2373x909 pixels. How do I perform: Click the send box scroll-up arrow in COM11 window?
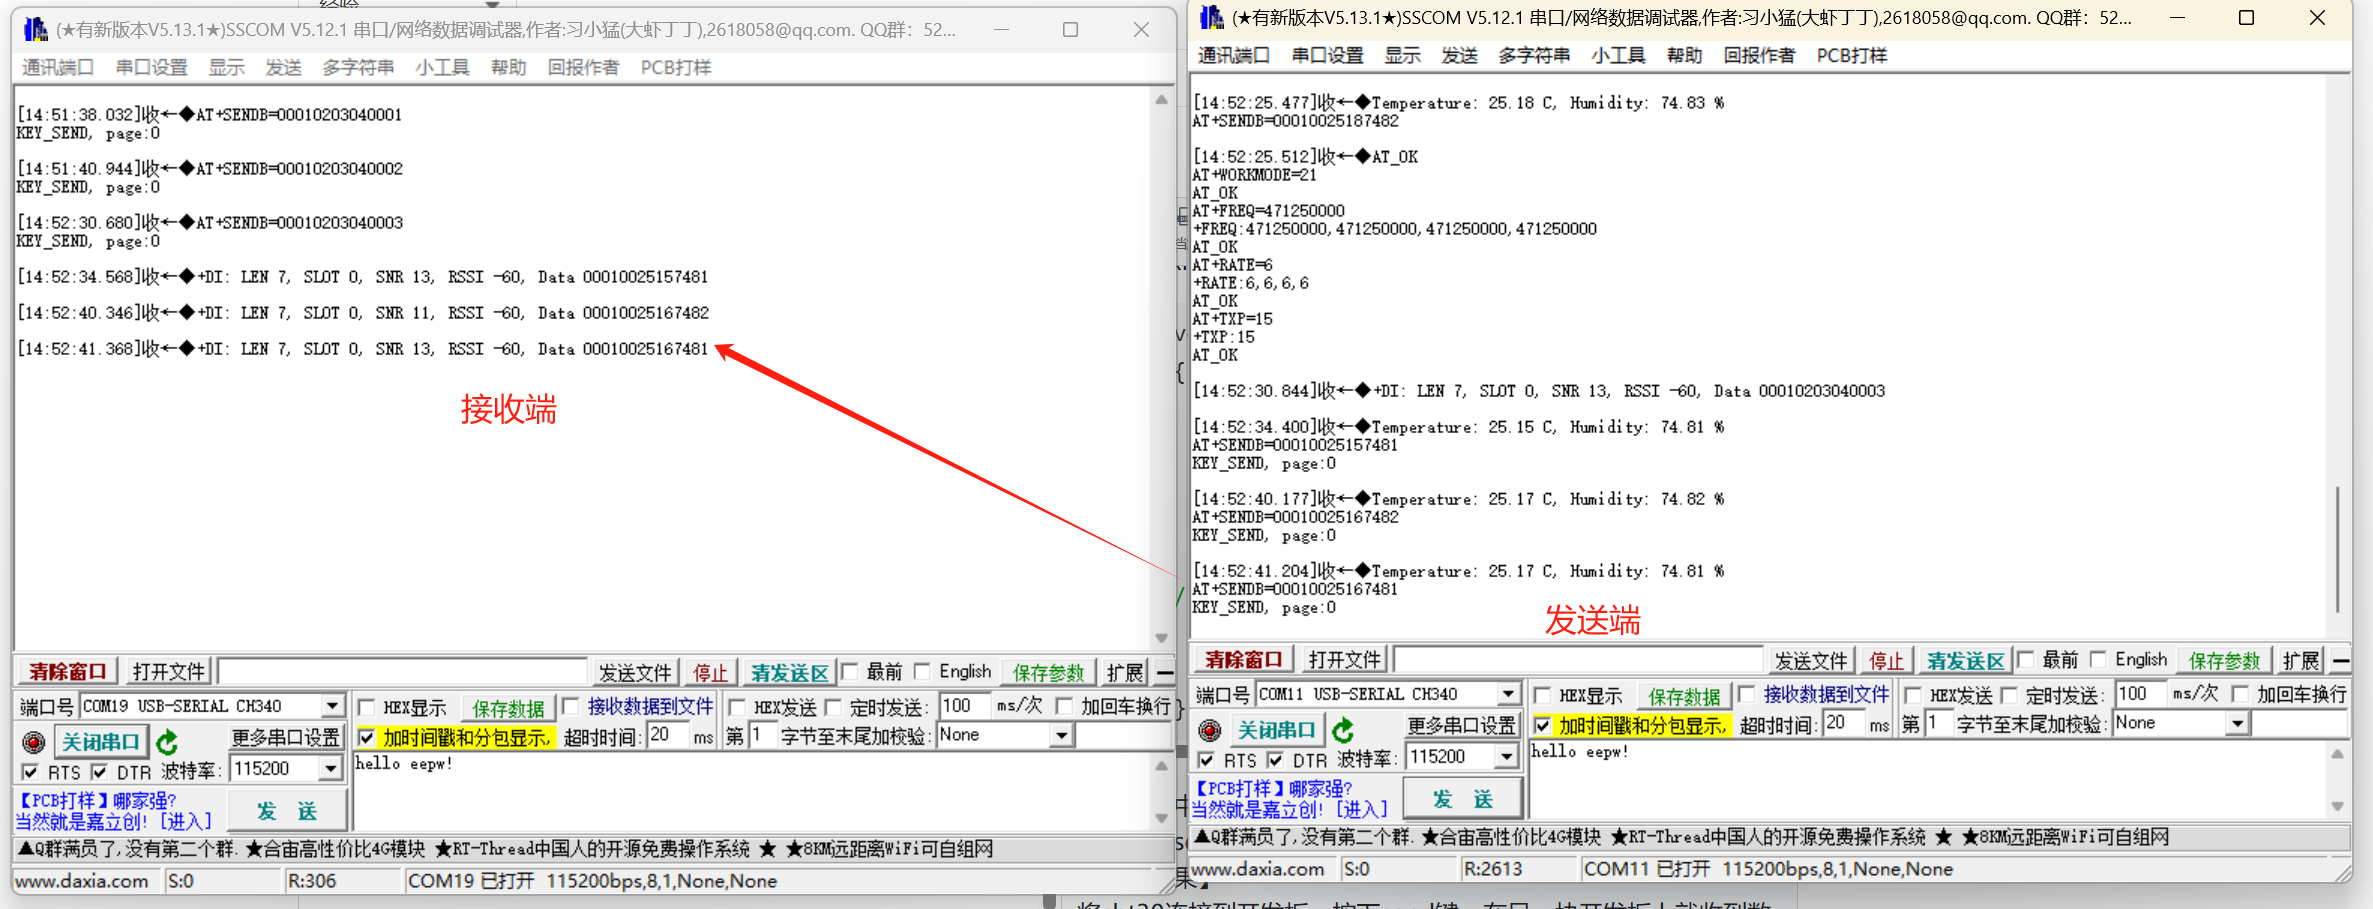tap(2337, 754)
